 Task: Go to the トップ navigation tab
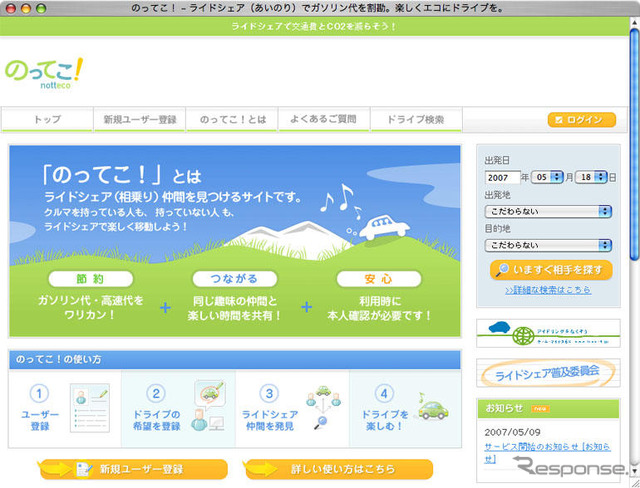pyautogui.click(x=47, y=120)
